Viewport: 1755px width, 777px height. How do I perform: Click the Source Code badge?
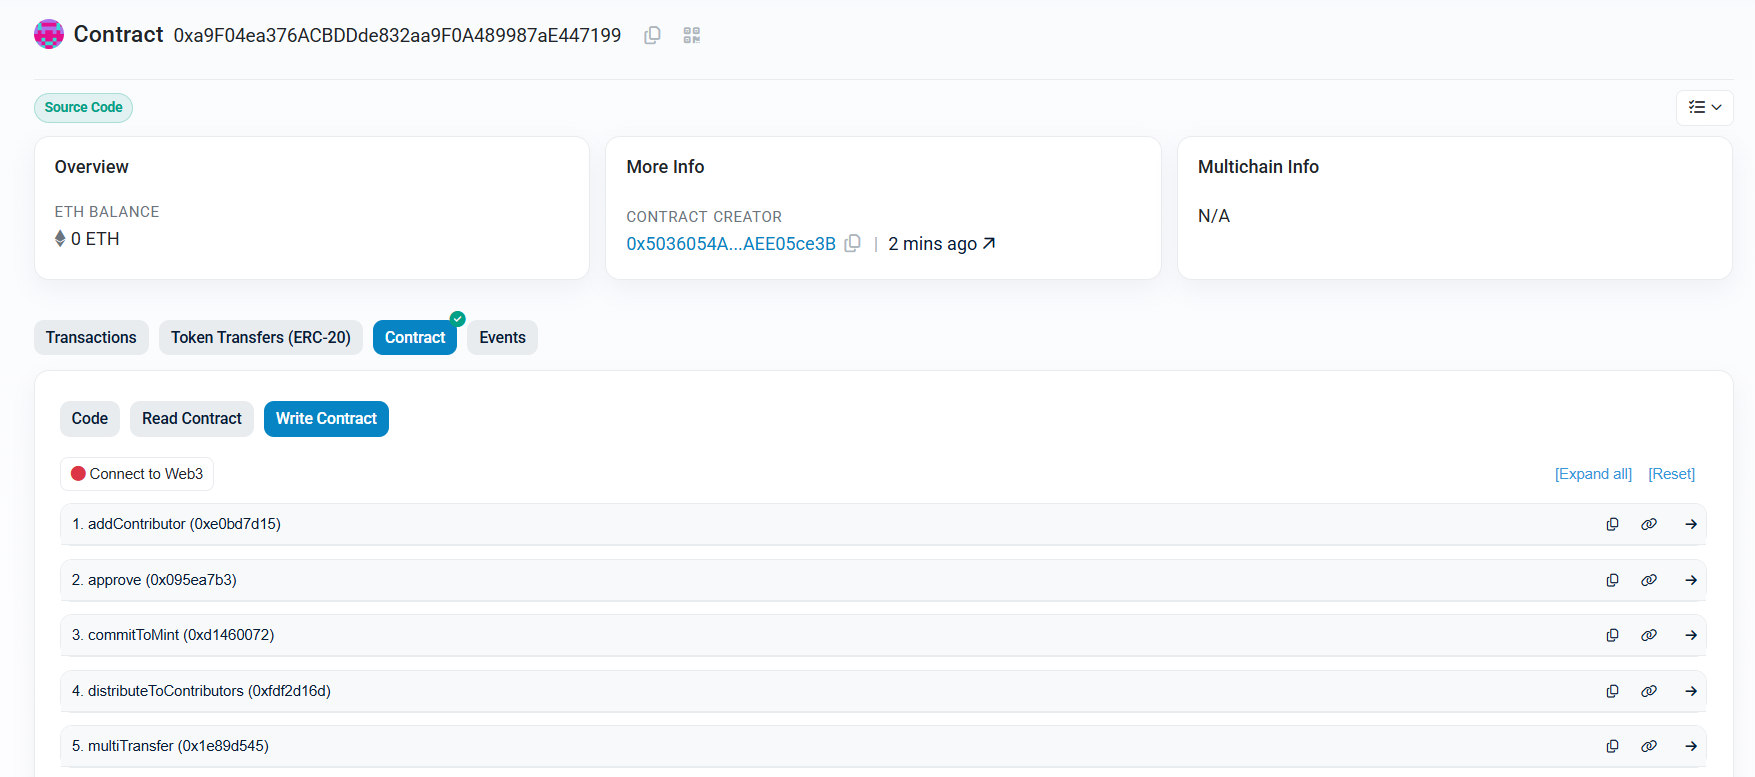pos(83,107)
